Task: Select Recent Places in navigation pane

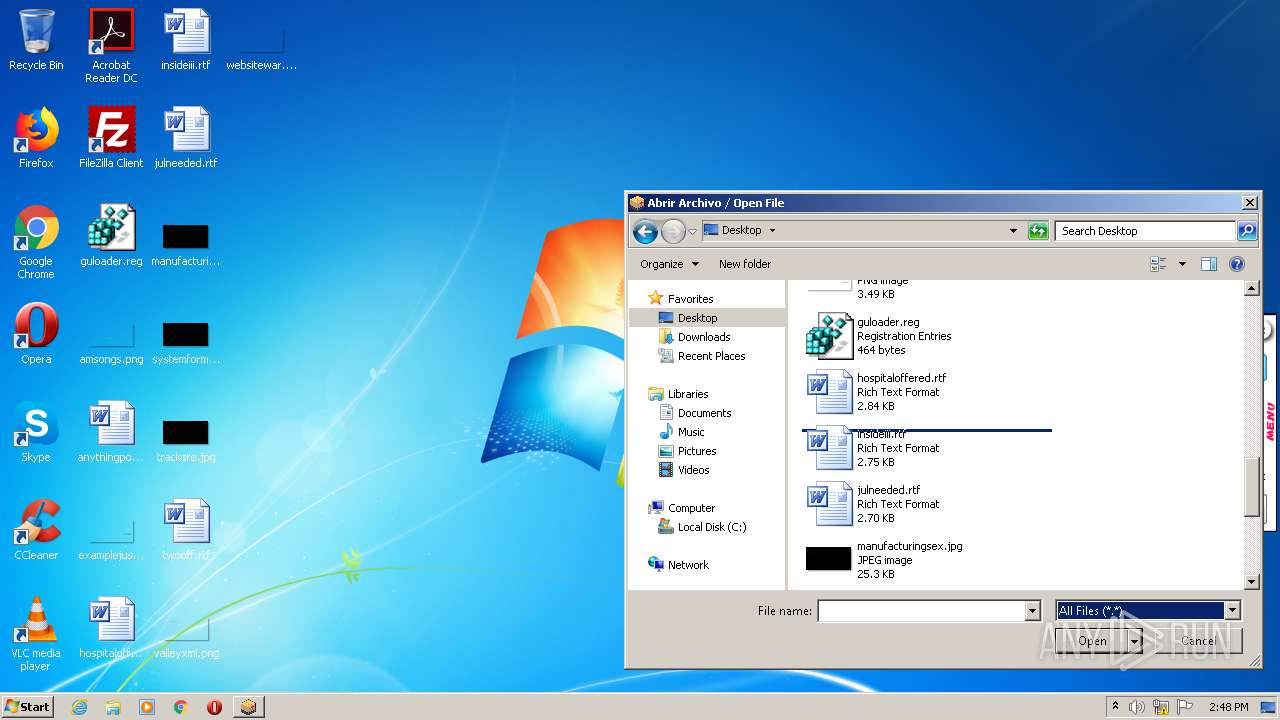Action: pos(701,356)
